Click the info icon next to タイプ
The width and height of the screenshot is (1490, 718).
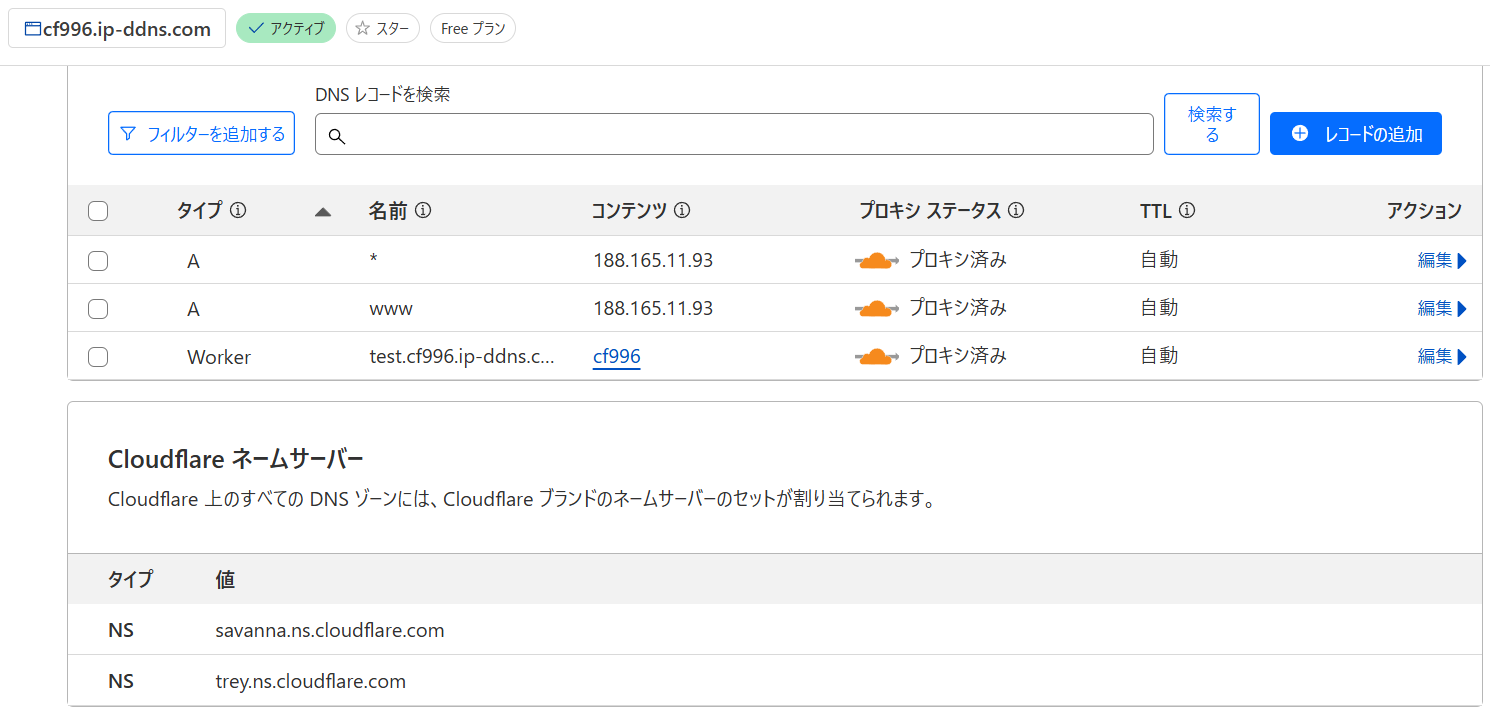coord(238,211)
